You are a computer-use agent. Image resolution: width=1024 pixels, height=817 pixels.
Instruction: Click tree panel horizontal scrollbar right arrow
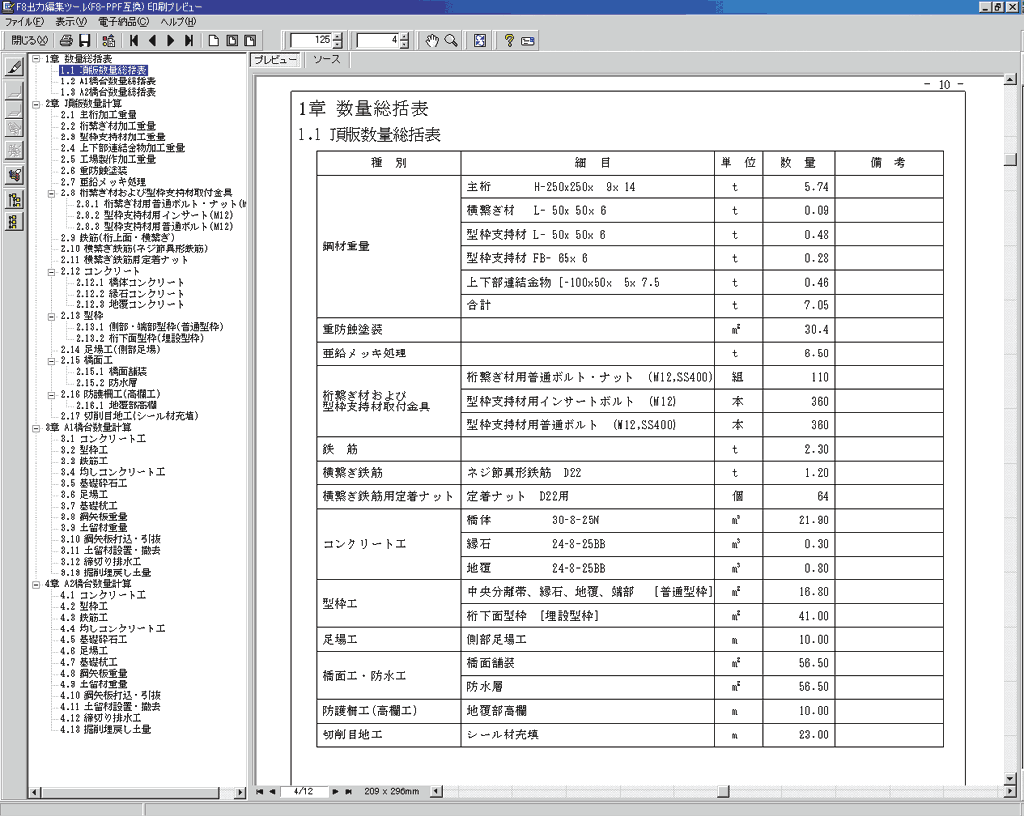click(x=240, y=792)
